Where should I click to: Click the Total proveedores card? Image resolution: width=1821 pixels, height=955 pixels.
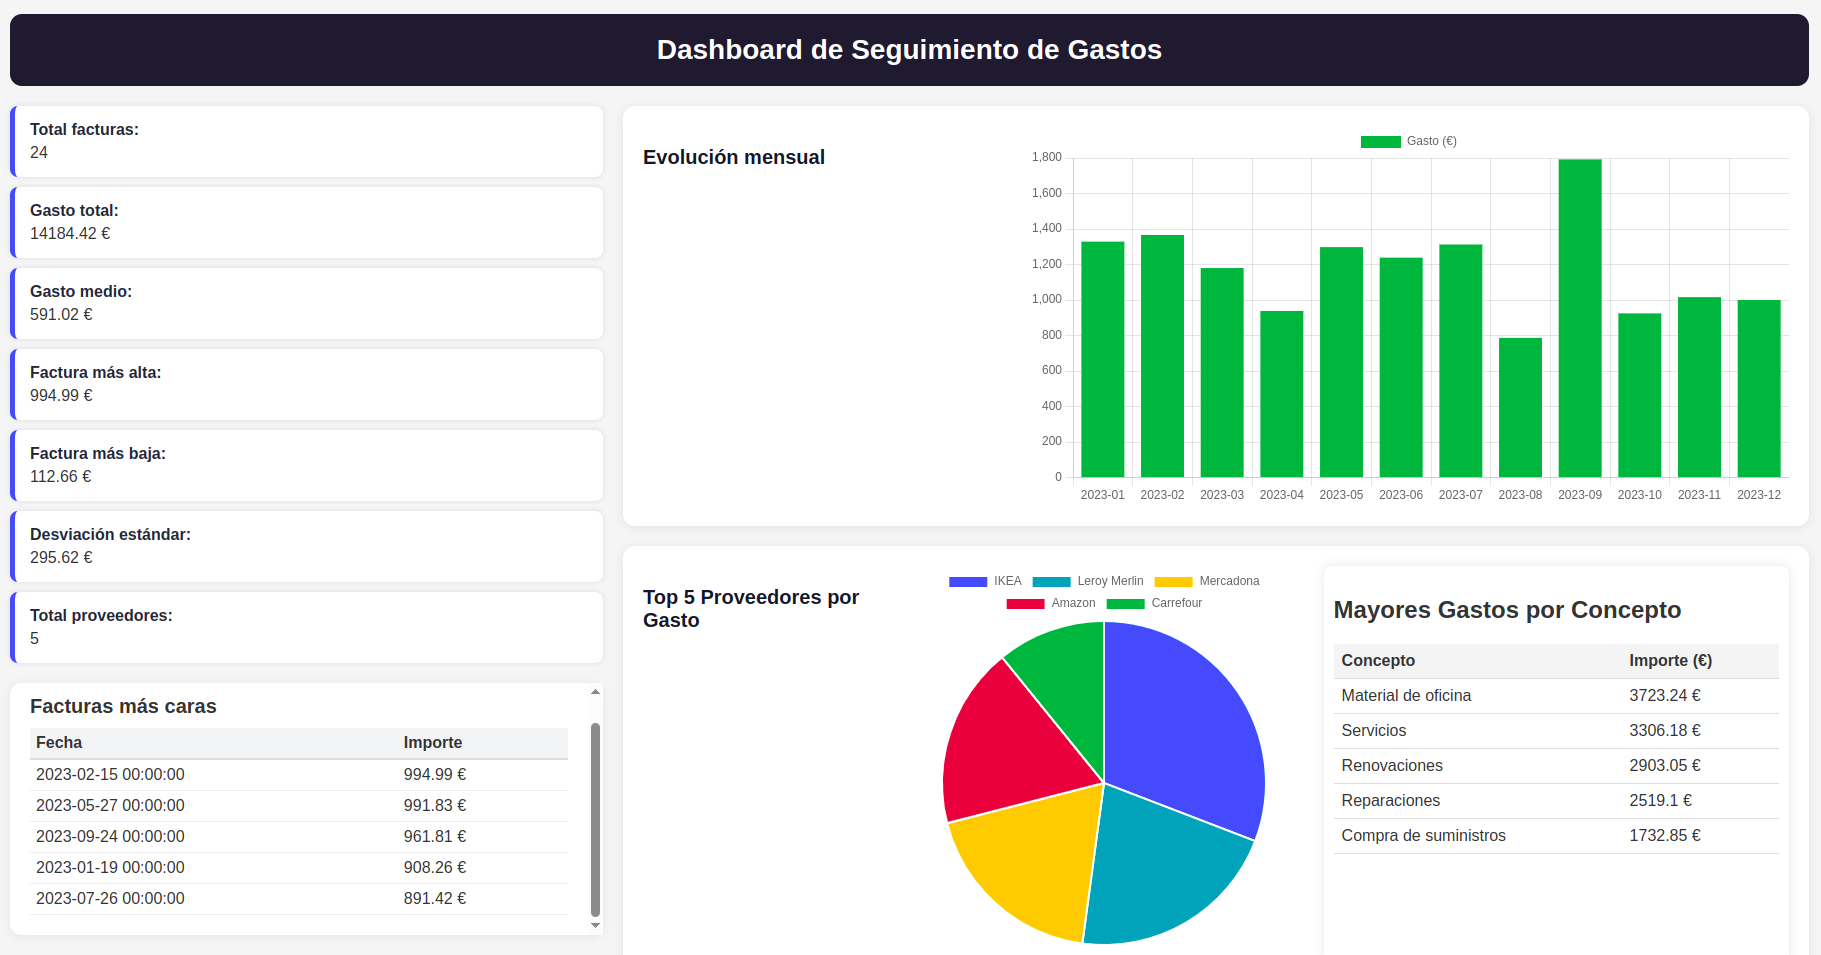tap(307, 628)
